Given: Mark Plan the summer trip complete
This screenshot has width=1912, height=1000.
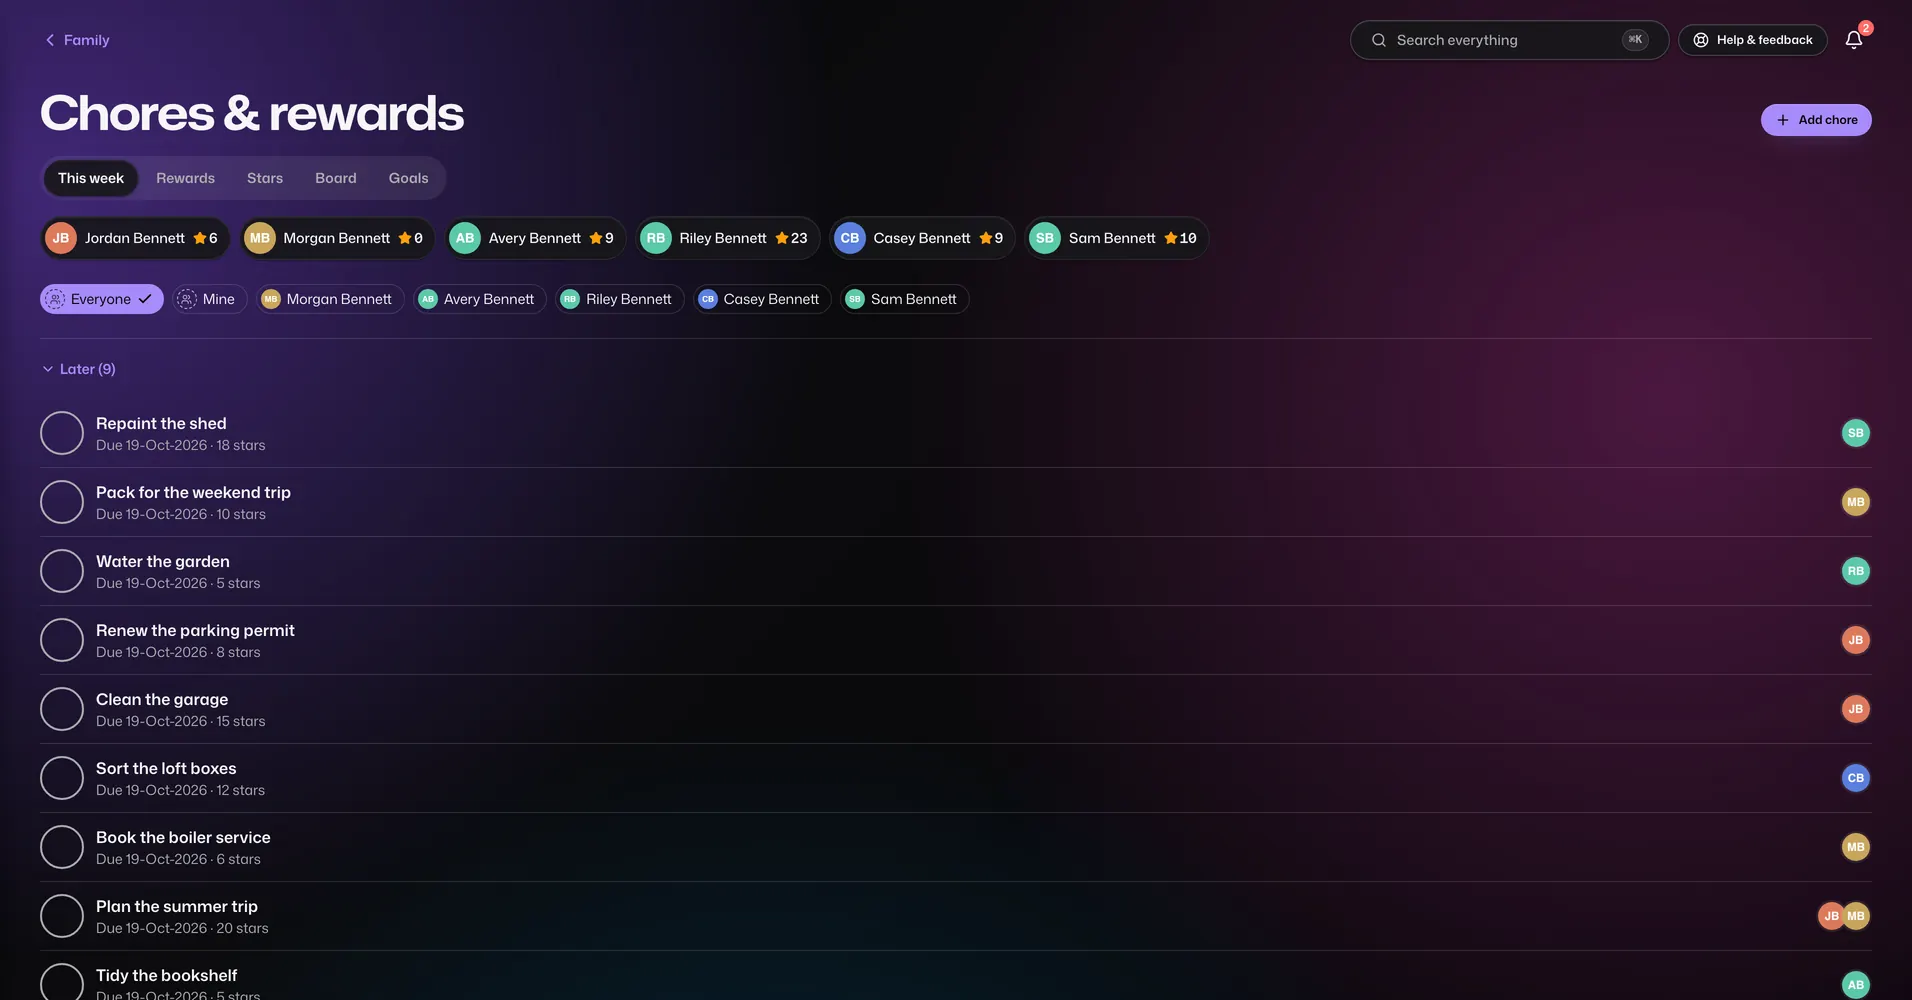Looking at the screenshot, I should point(62,916).
